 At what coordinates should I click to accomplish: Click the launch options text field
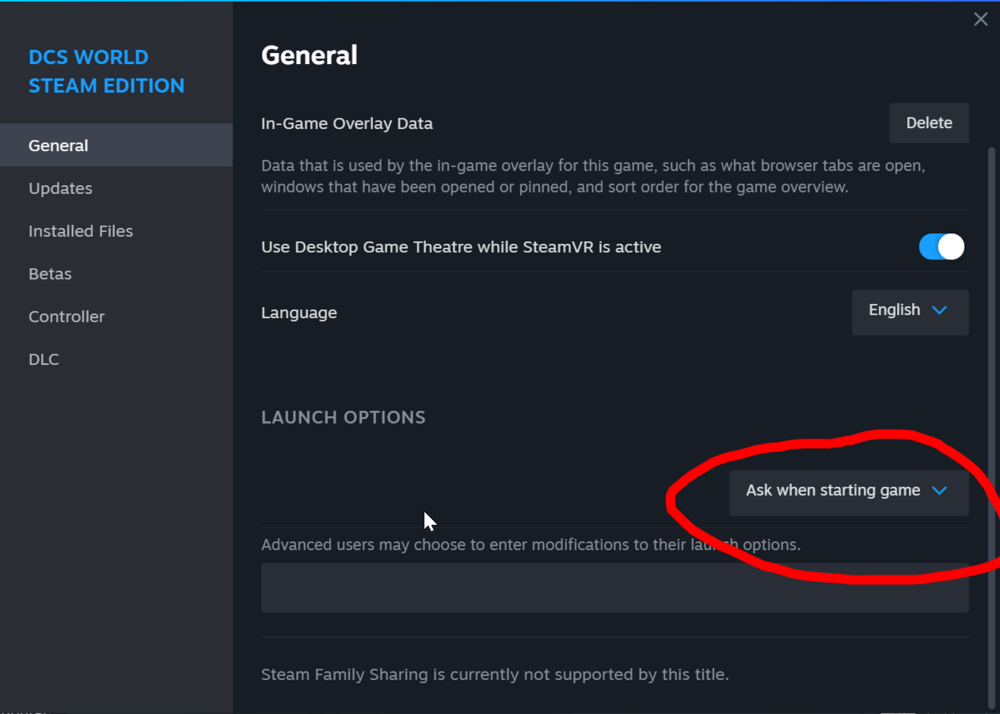(614, 588)
